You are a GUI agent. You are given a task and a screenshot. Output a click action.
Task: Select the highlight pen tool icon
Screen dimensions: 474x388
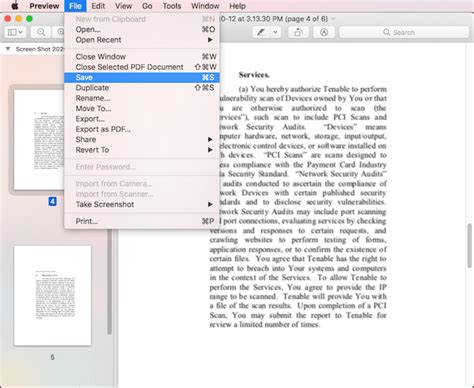(x=261, y=32)
